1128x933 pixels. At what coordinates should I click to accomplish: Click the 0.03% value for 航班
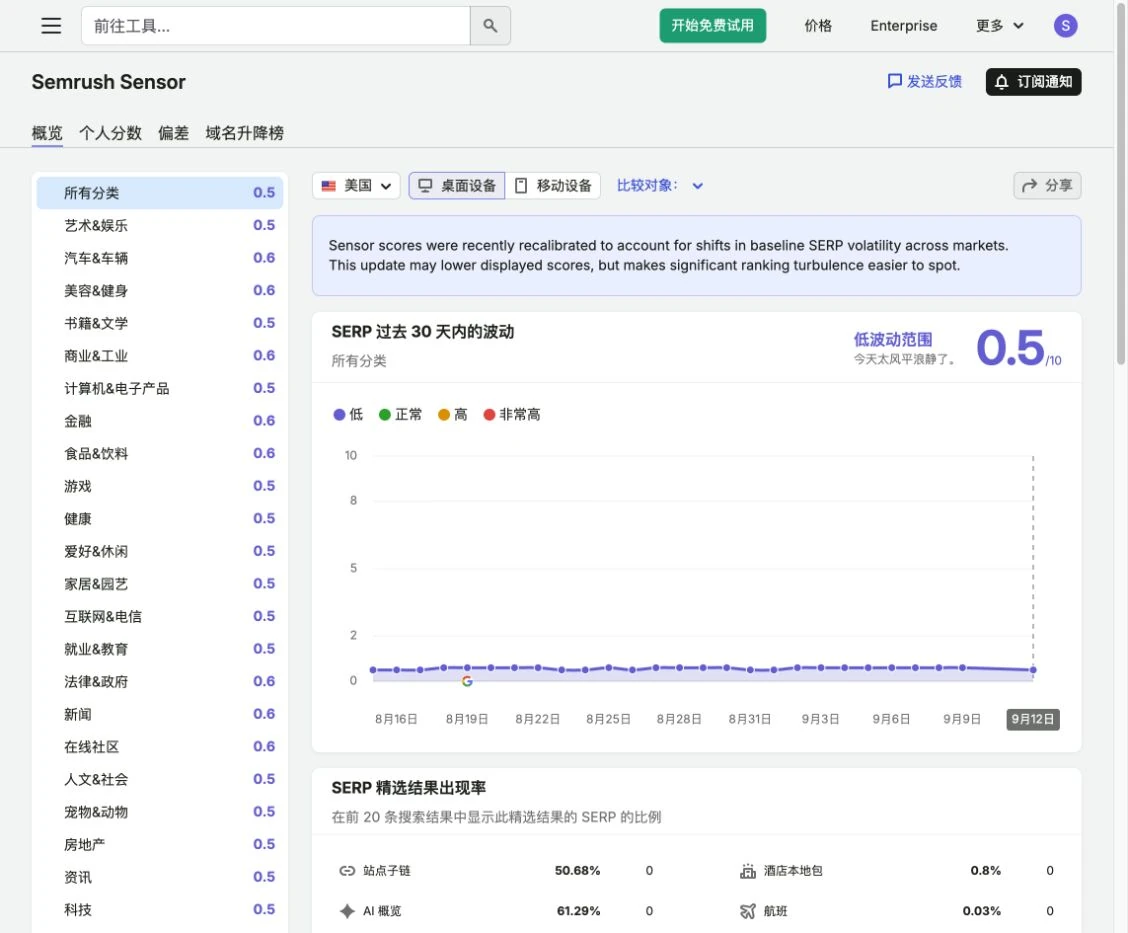pos(981,911)
